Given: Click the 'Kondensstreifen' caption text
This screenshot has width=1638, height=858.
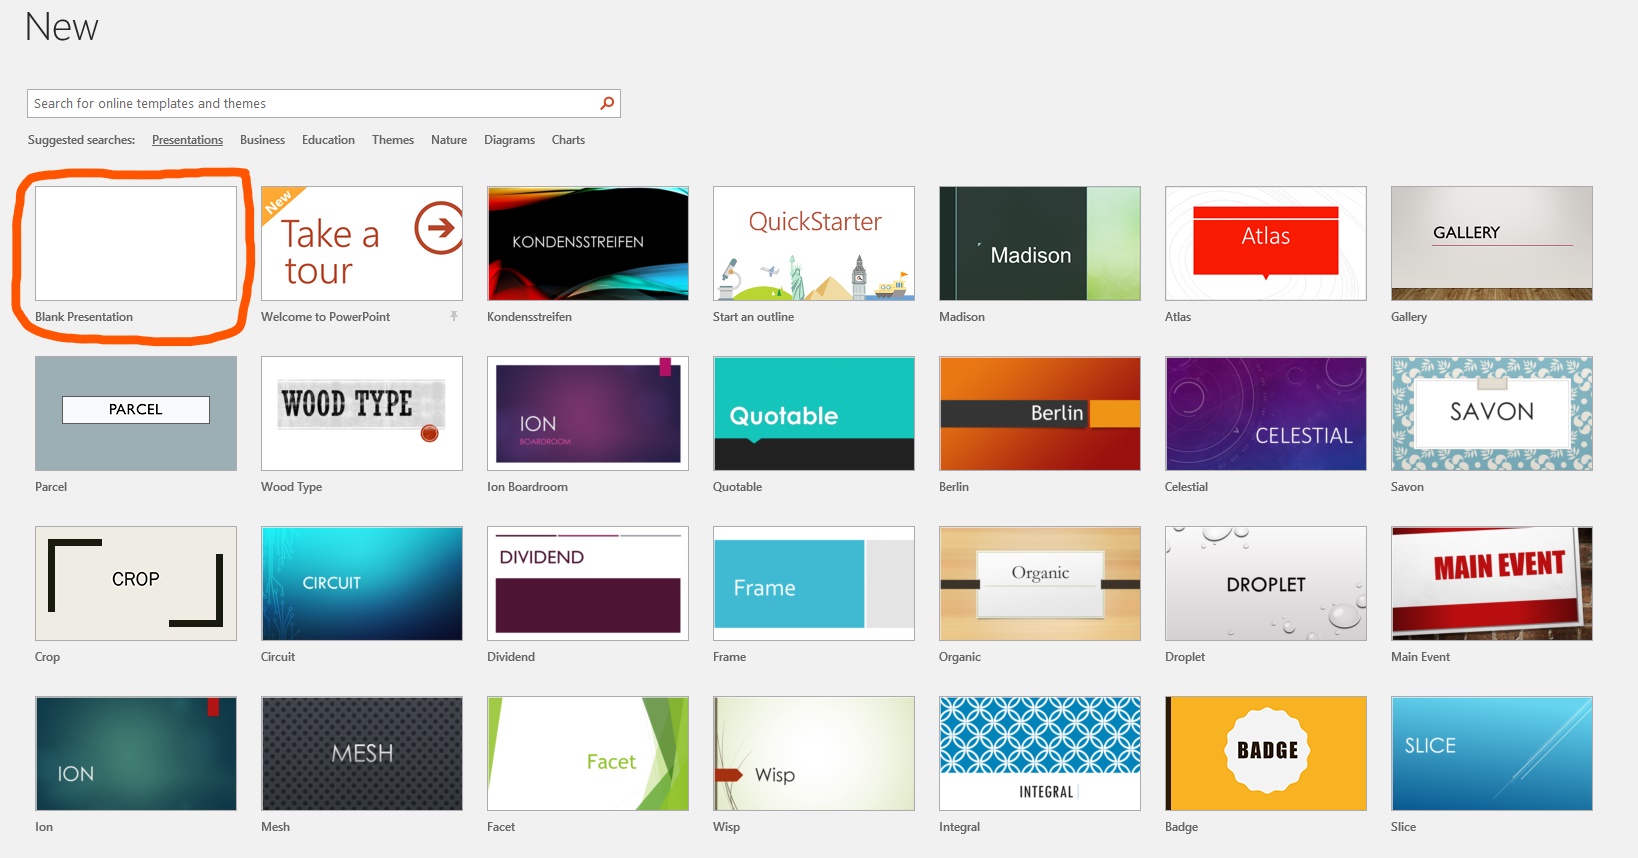Looking at the screenshot, I should tap(529, 317).
